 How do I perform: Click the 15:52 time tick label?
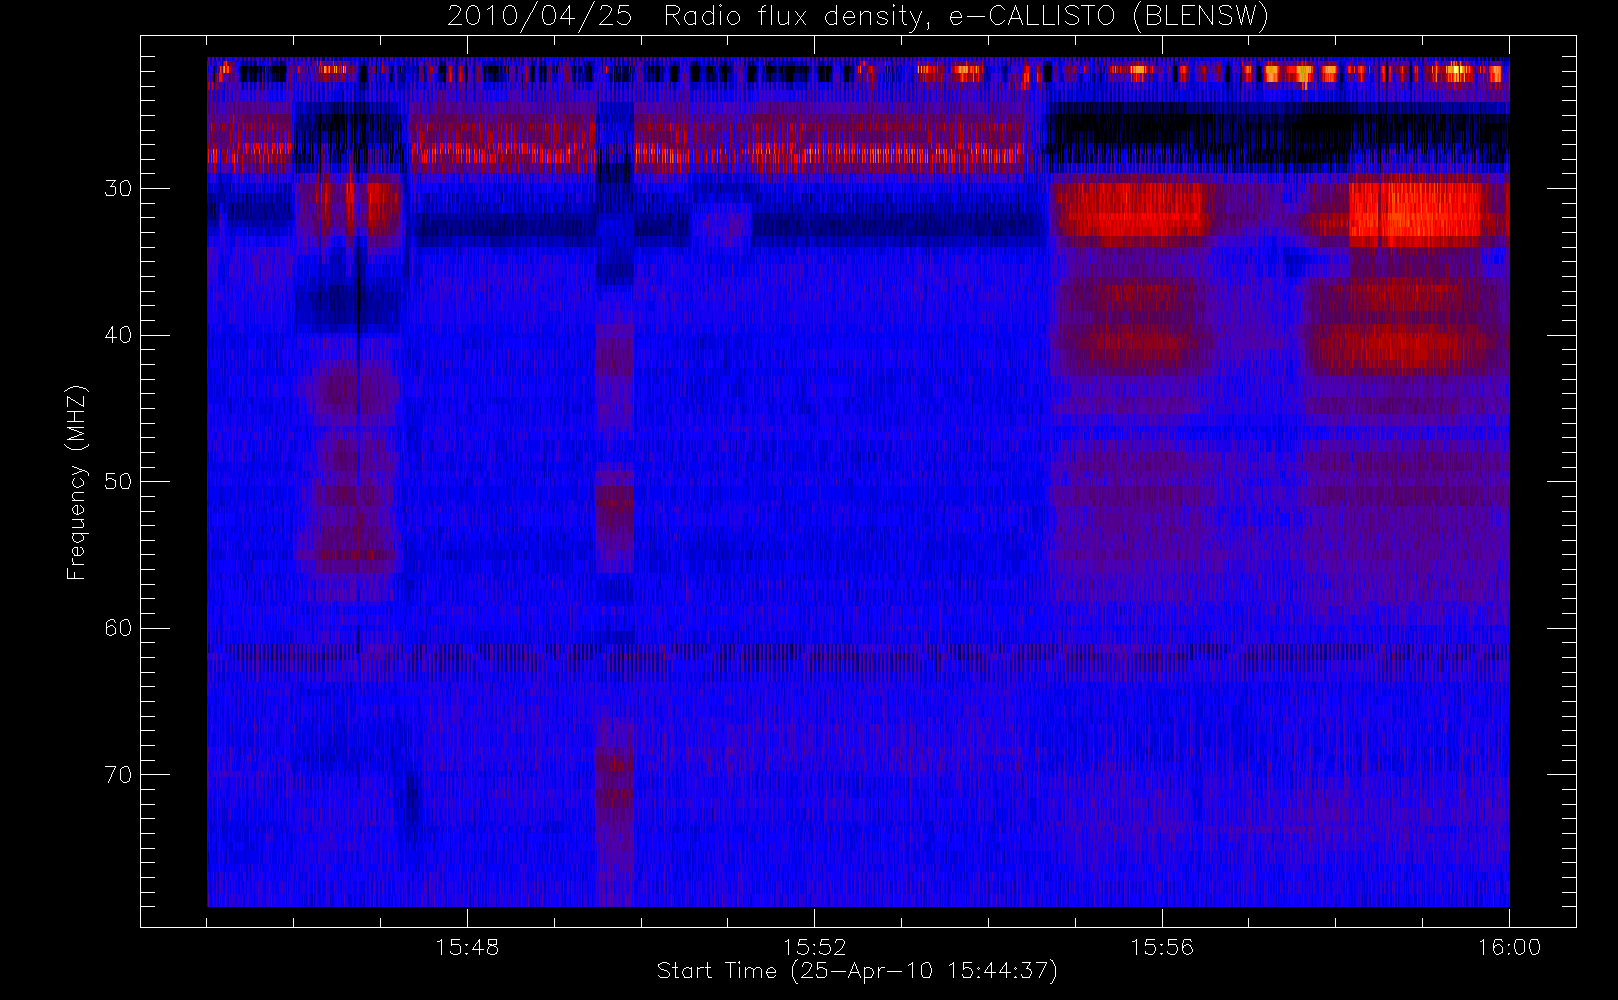814,947
